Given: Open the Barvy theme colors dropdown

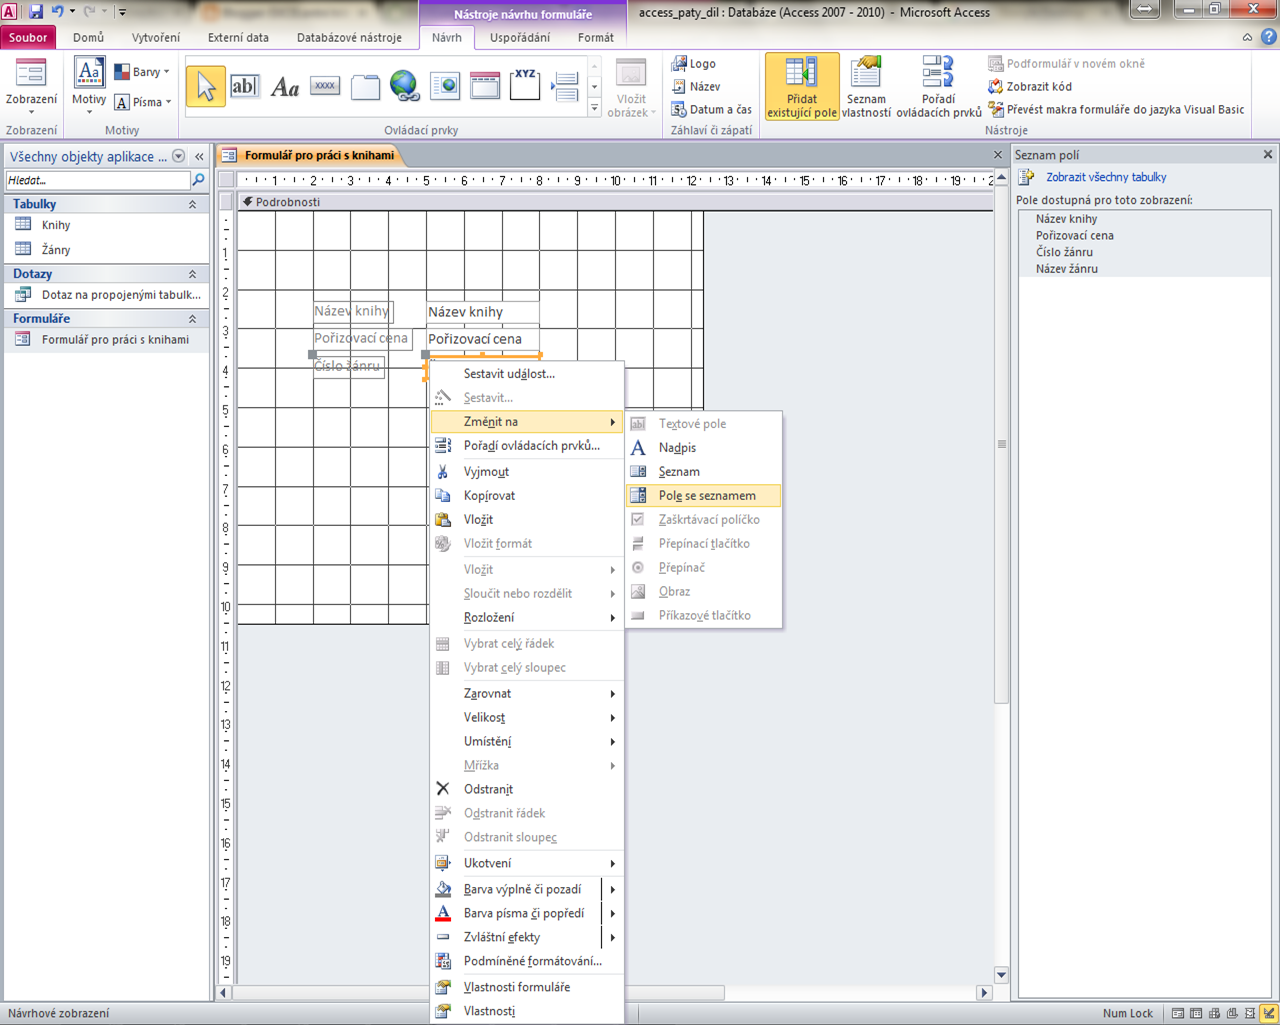Looking at the screenshot, I should point(142,72).
